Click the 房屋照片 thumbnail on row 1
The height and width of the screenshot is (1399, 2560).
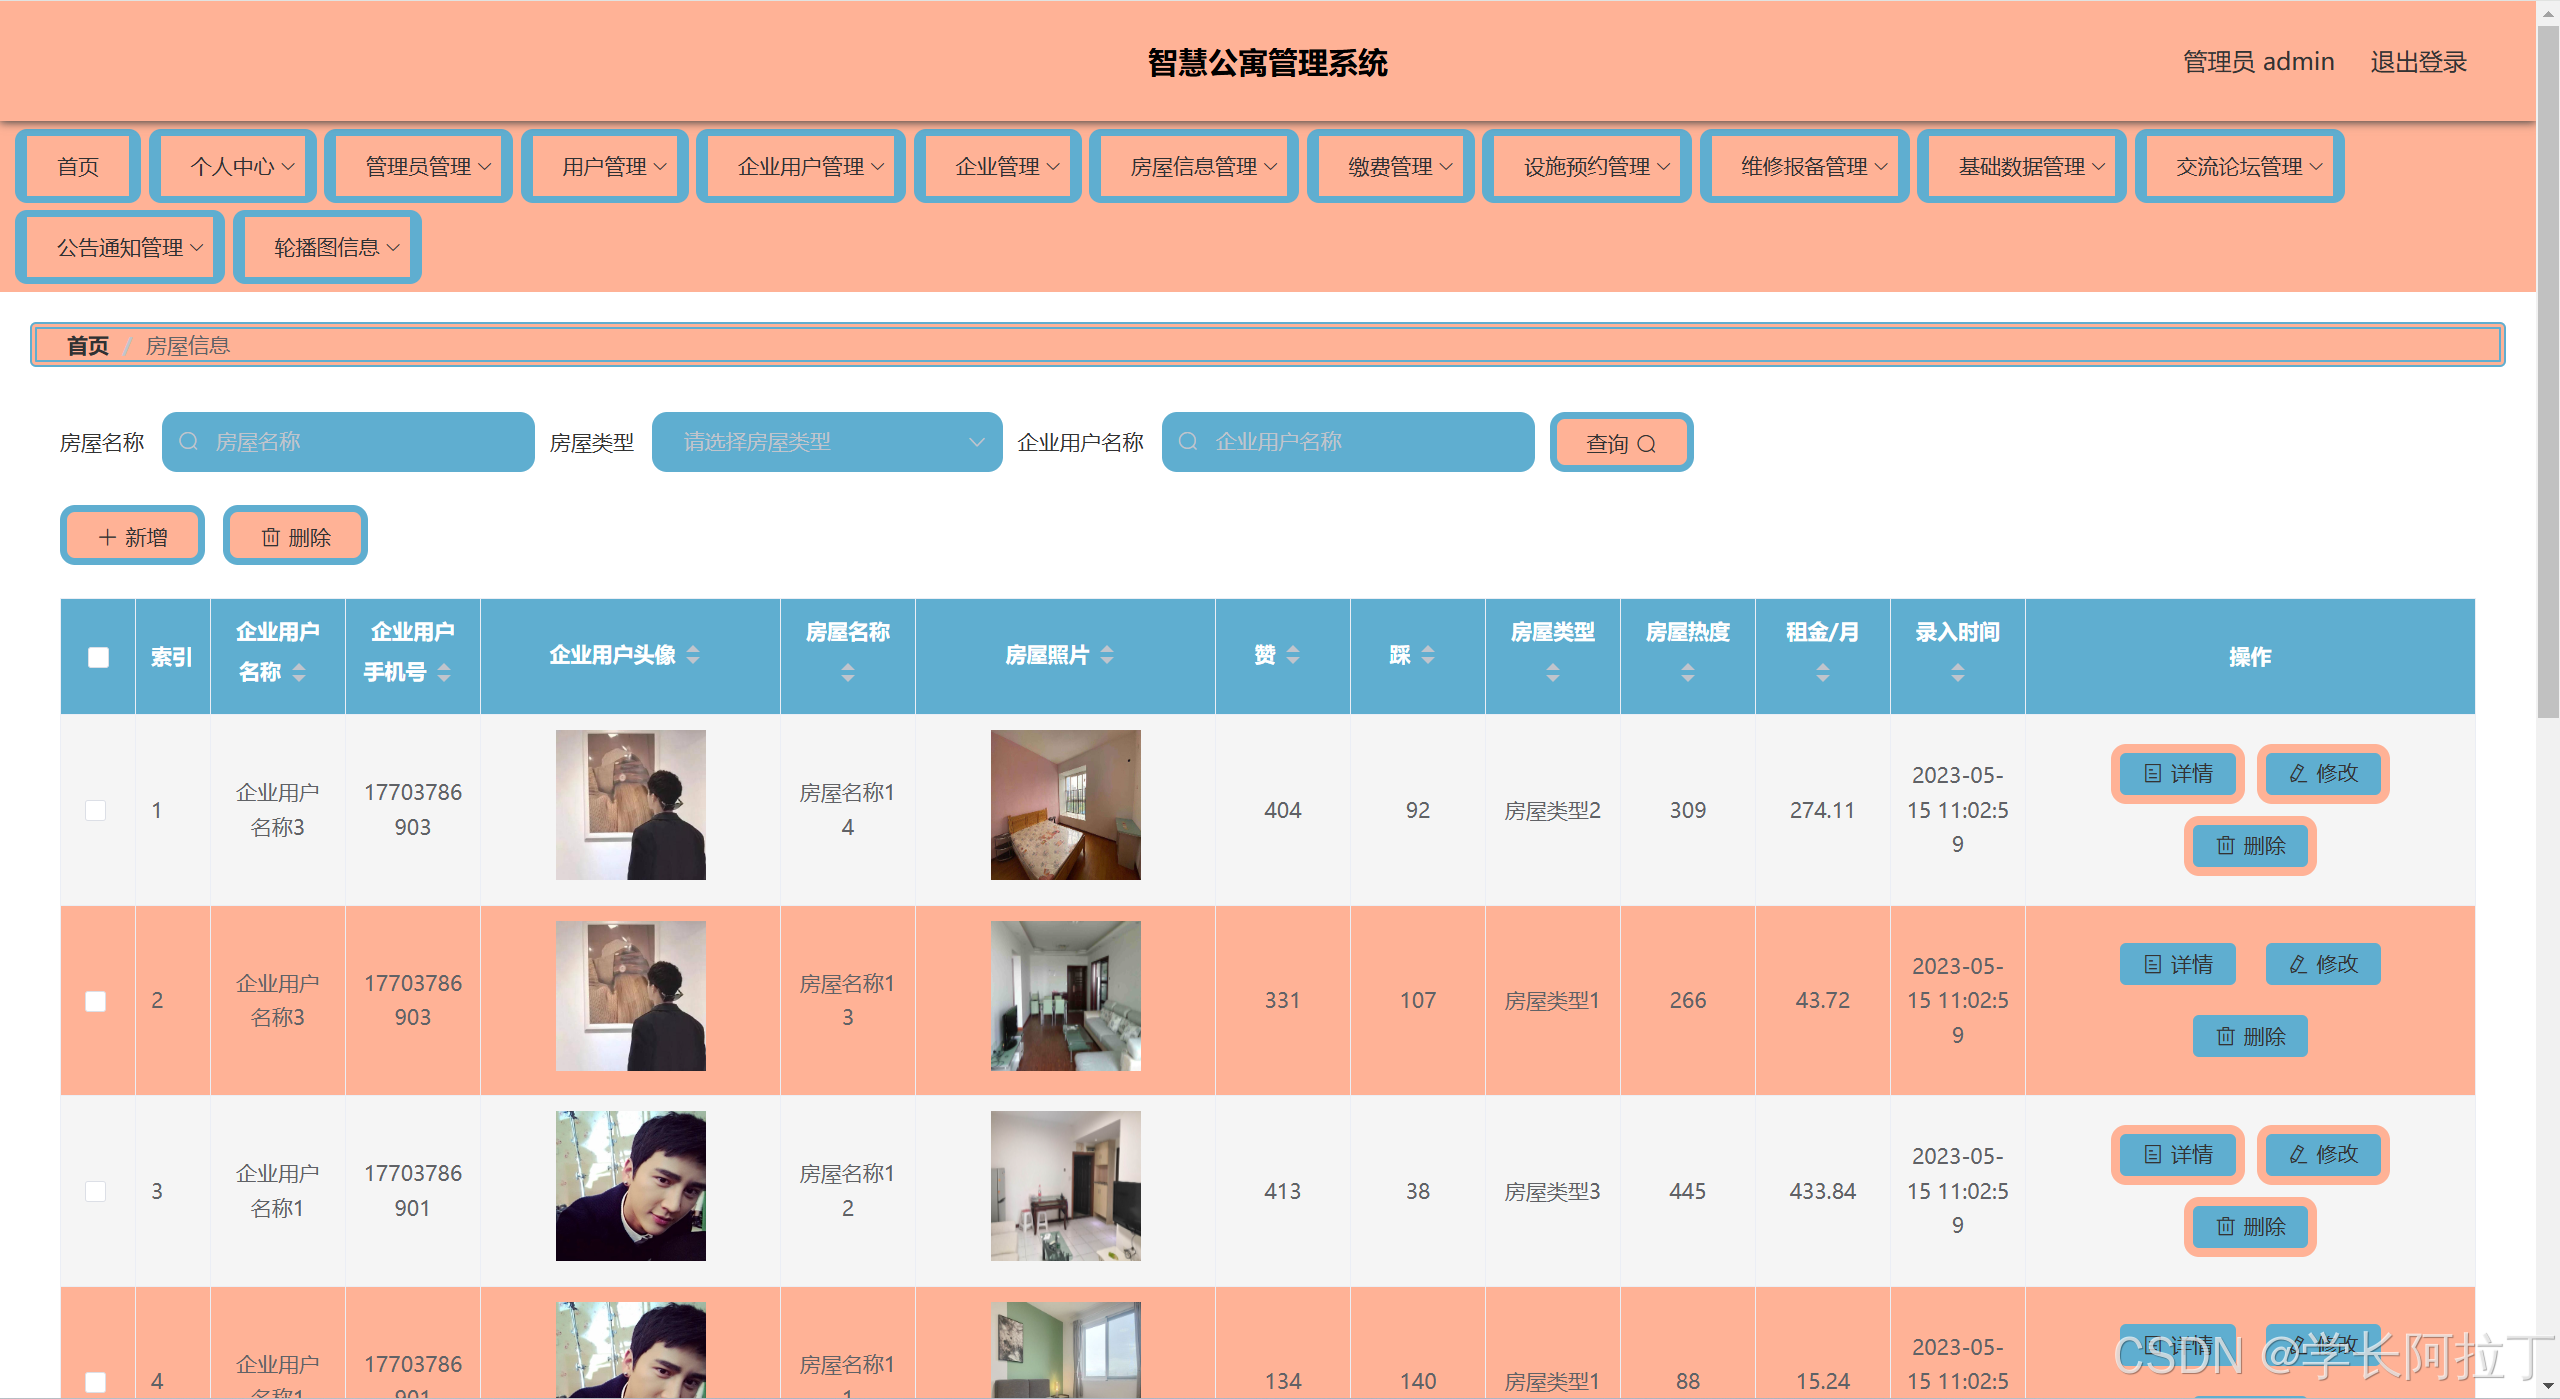tap(1064, 805)
